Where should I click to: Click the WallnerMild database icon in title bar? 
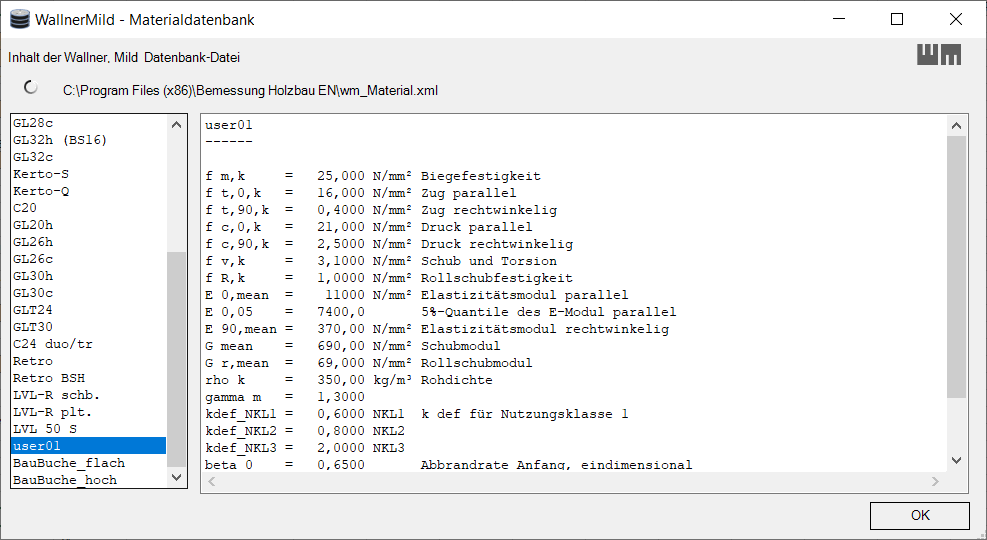20,20
